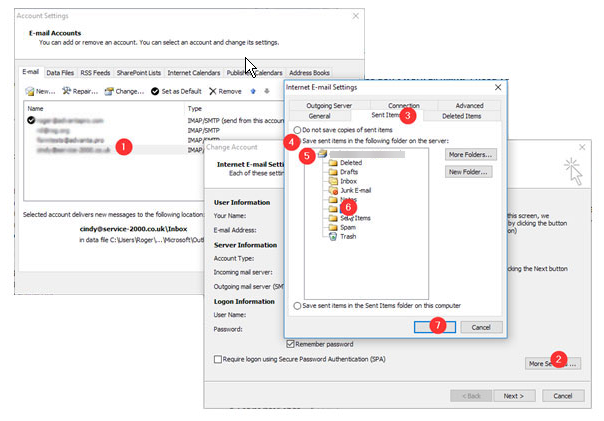Click the More Folders button
The image size is (604, 421).
click(470, 154)
